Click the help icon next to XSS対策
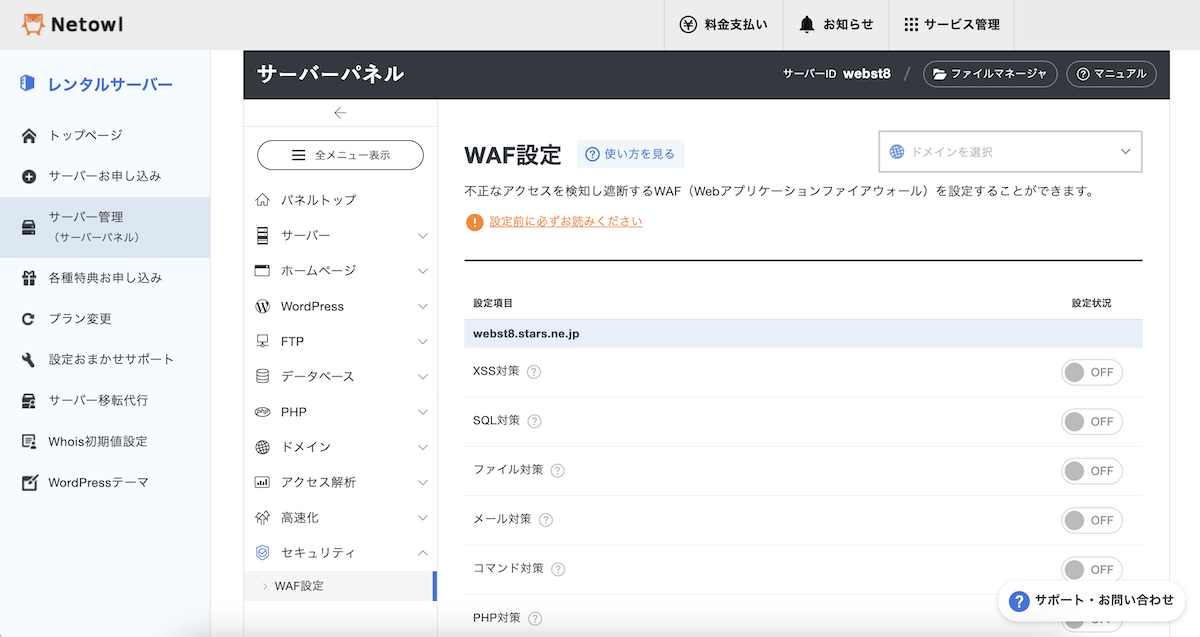This screenshot has height=637, width=1200. (534, 372)
